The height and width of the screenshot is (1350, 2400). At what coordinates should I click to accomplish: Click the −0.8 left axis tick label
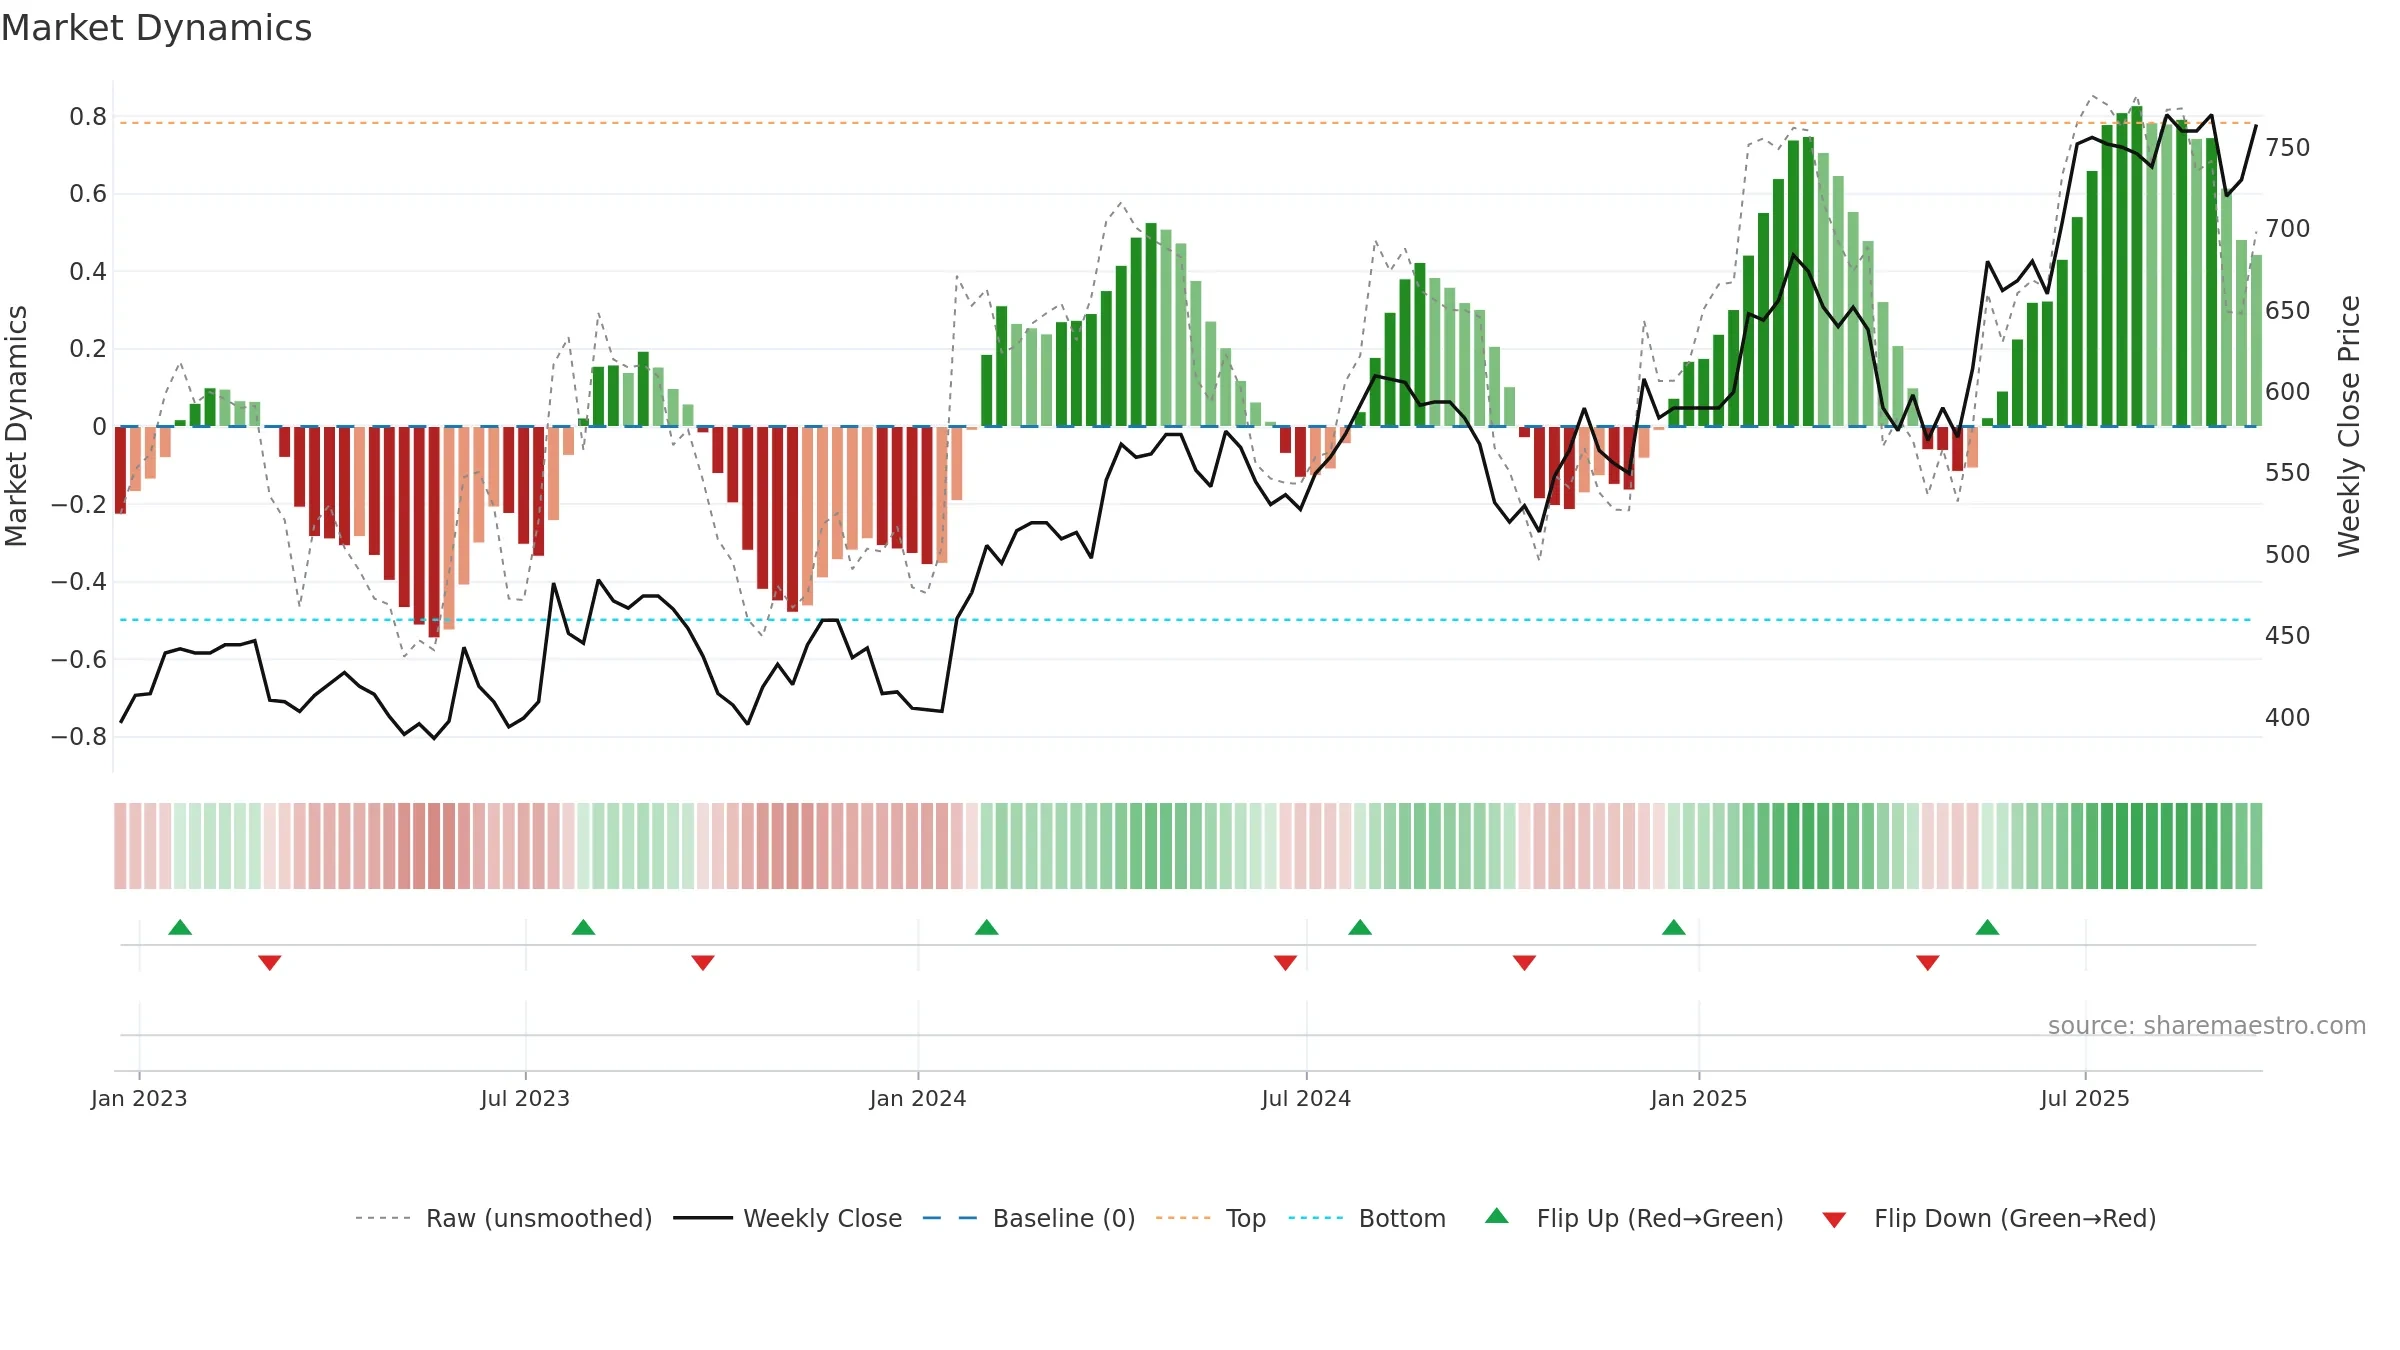coord(78,737)
